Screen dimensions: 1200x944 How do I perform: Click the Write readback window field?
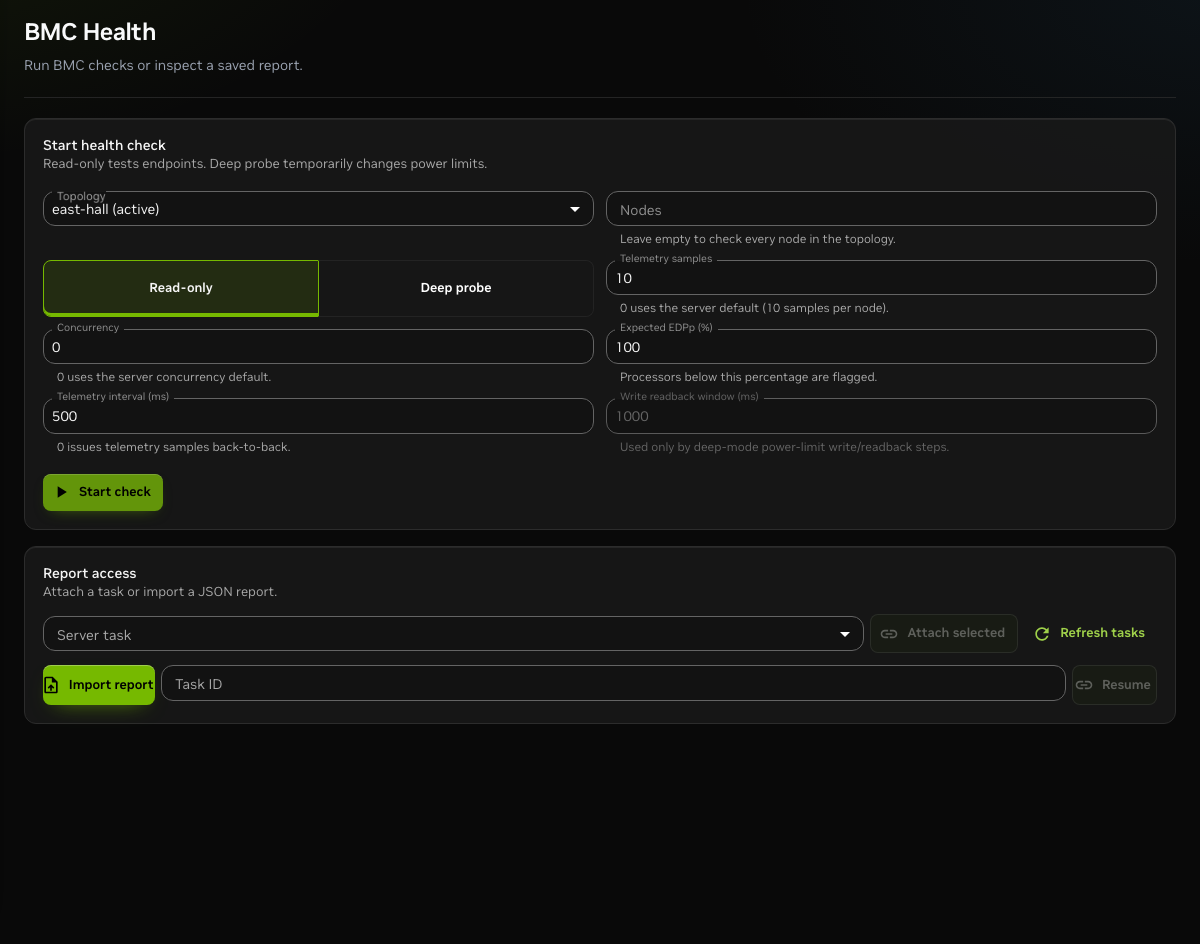pos(881,416)
